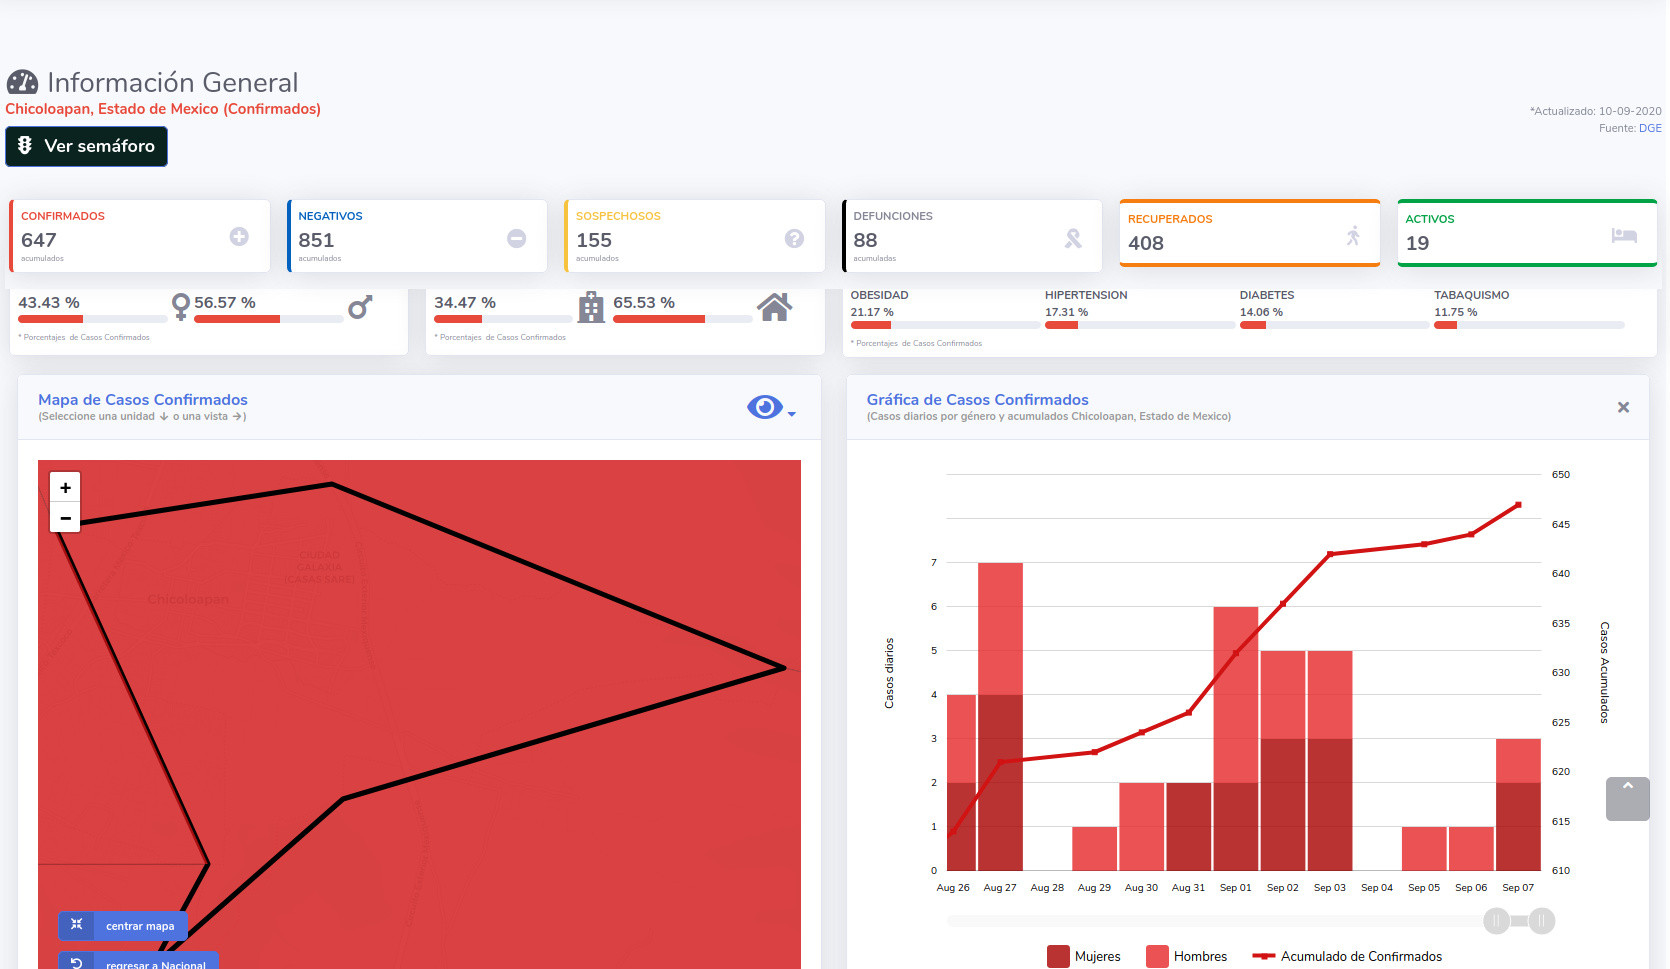Click the left handle of the chart range slider
The width and height of the screenshot is (1670, 969).
point(1497,921)
